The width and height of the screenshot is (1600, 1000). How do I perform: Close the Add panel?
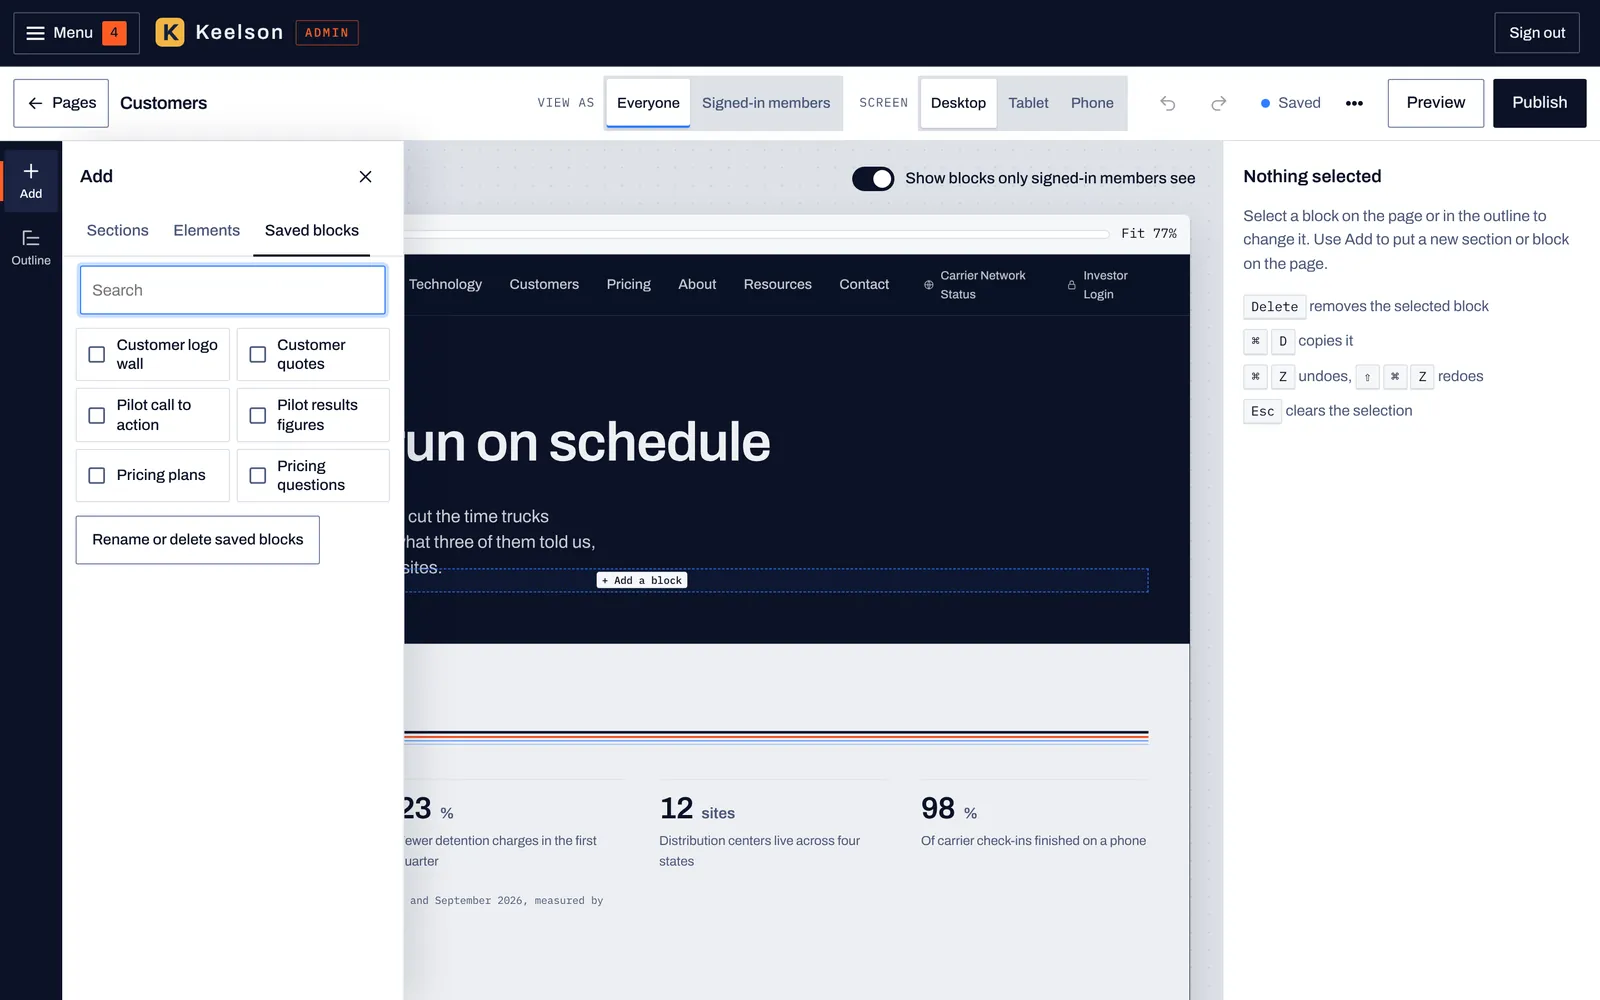click(365, 176)
